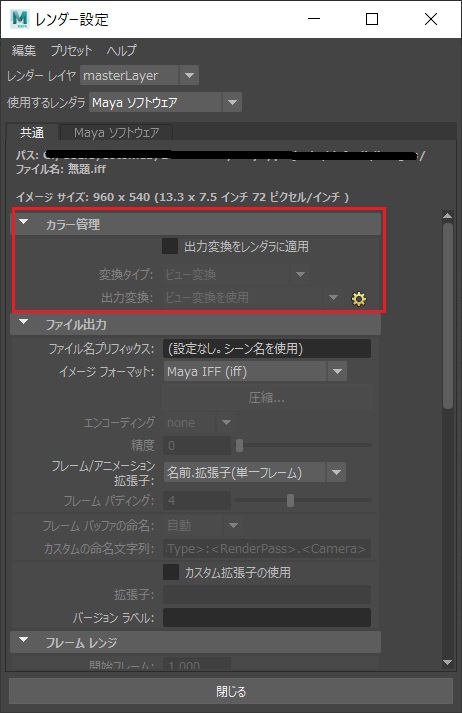Click the 精度 value field
Screen dimensions: 462x713
[197, 445]
